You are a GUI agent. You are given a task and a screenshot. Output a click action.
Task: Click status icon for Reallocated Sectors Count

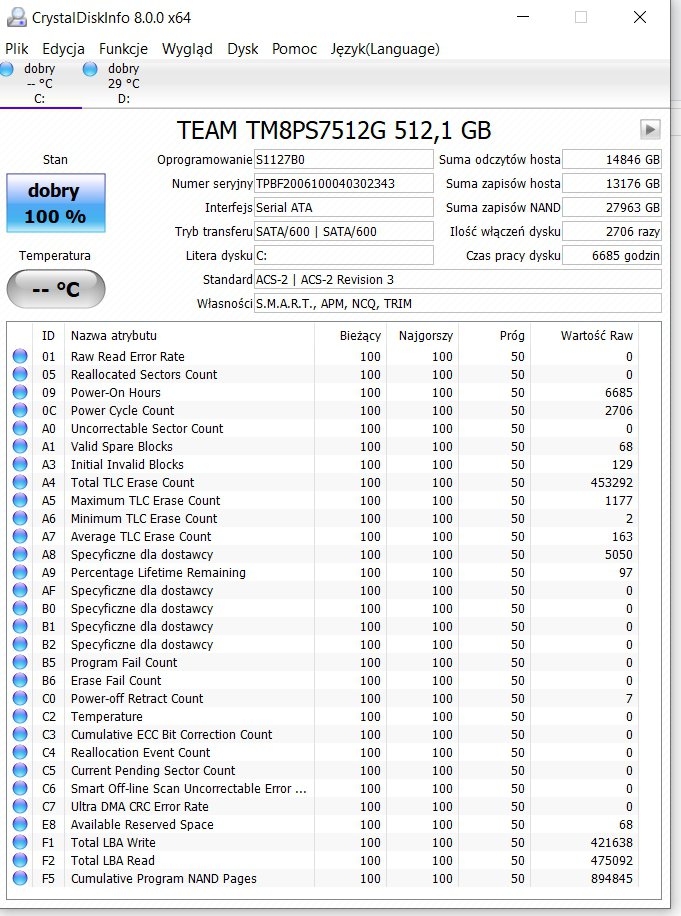pyautogui.click(x=20, y=374)
